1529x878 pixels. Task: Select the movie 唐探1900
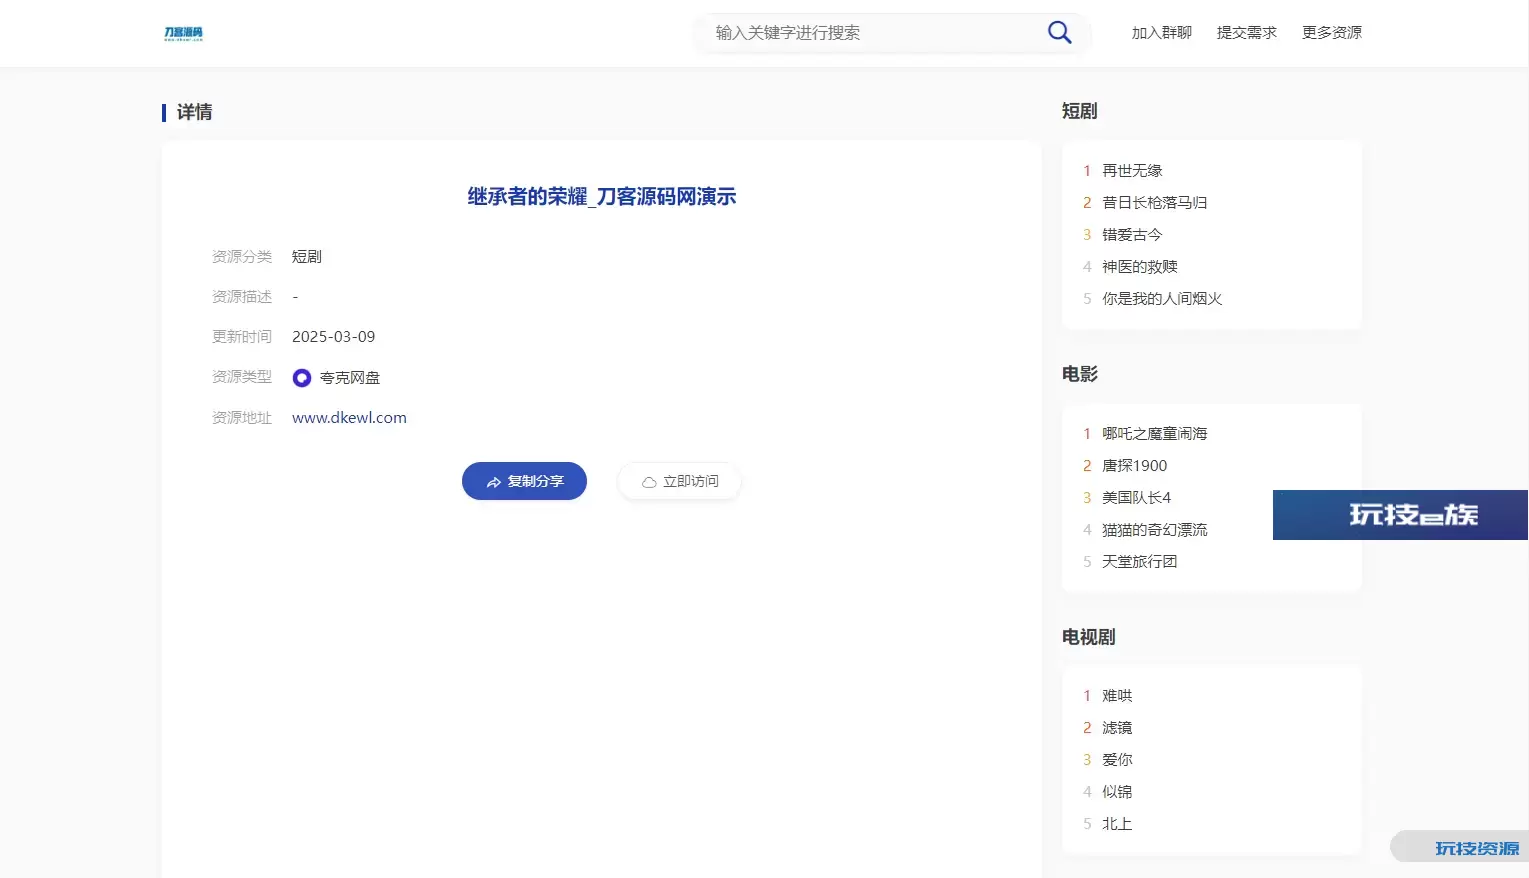point(1134,466)
